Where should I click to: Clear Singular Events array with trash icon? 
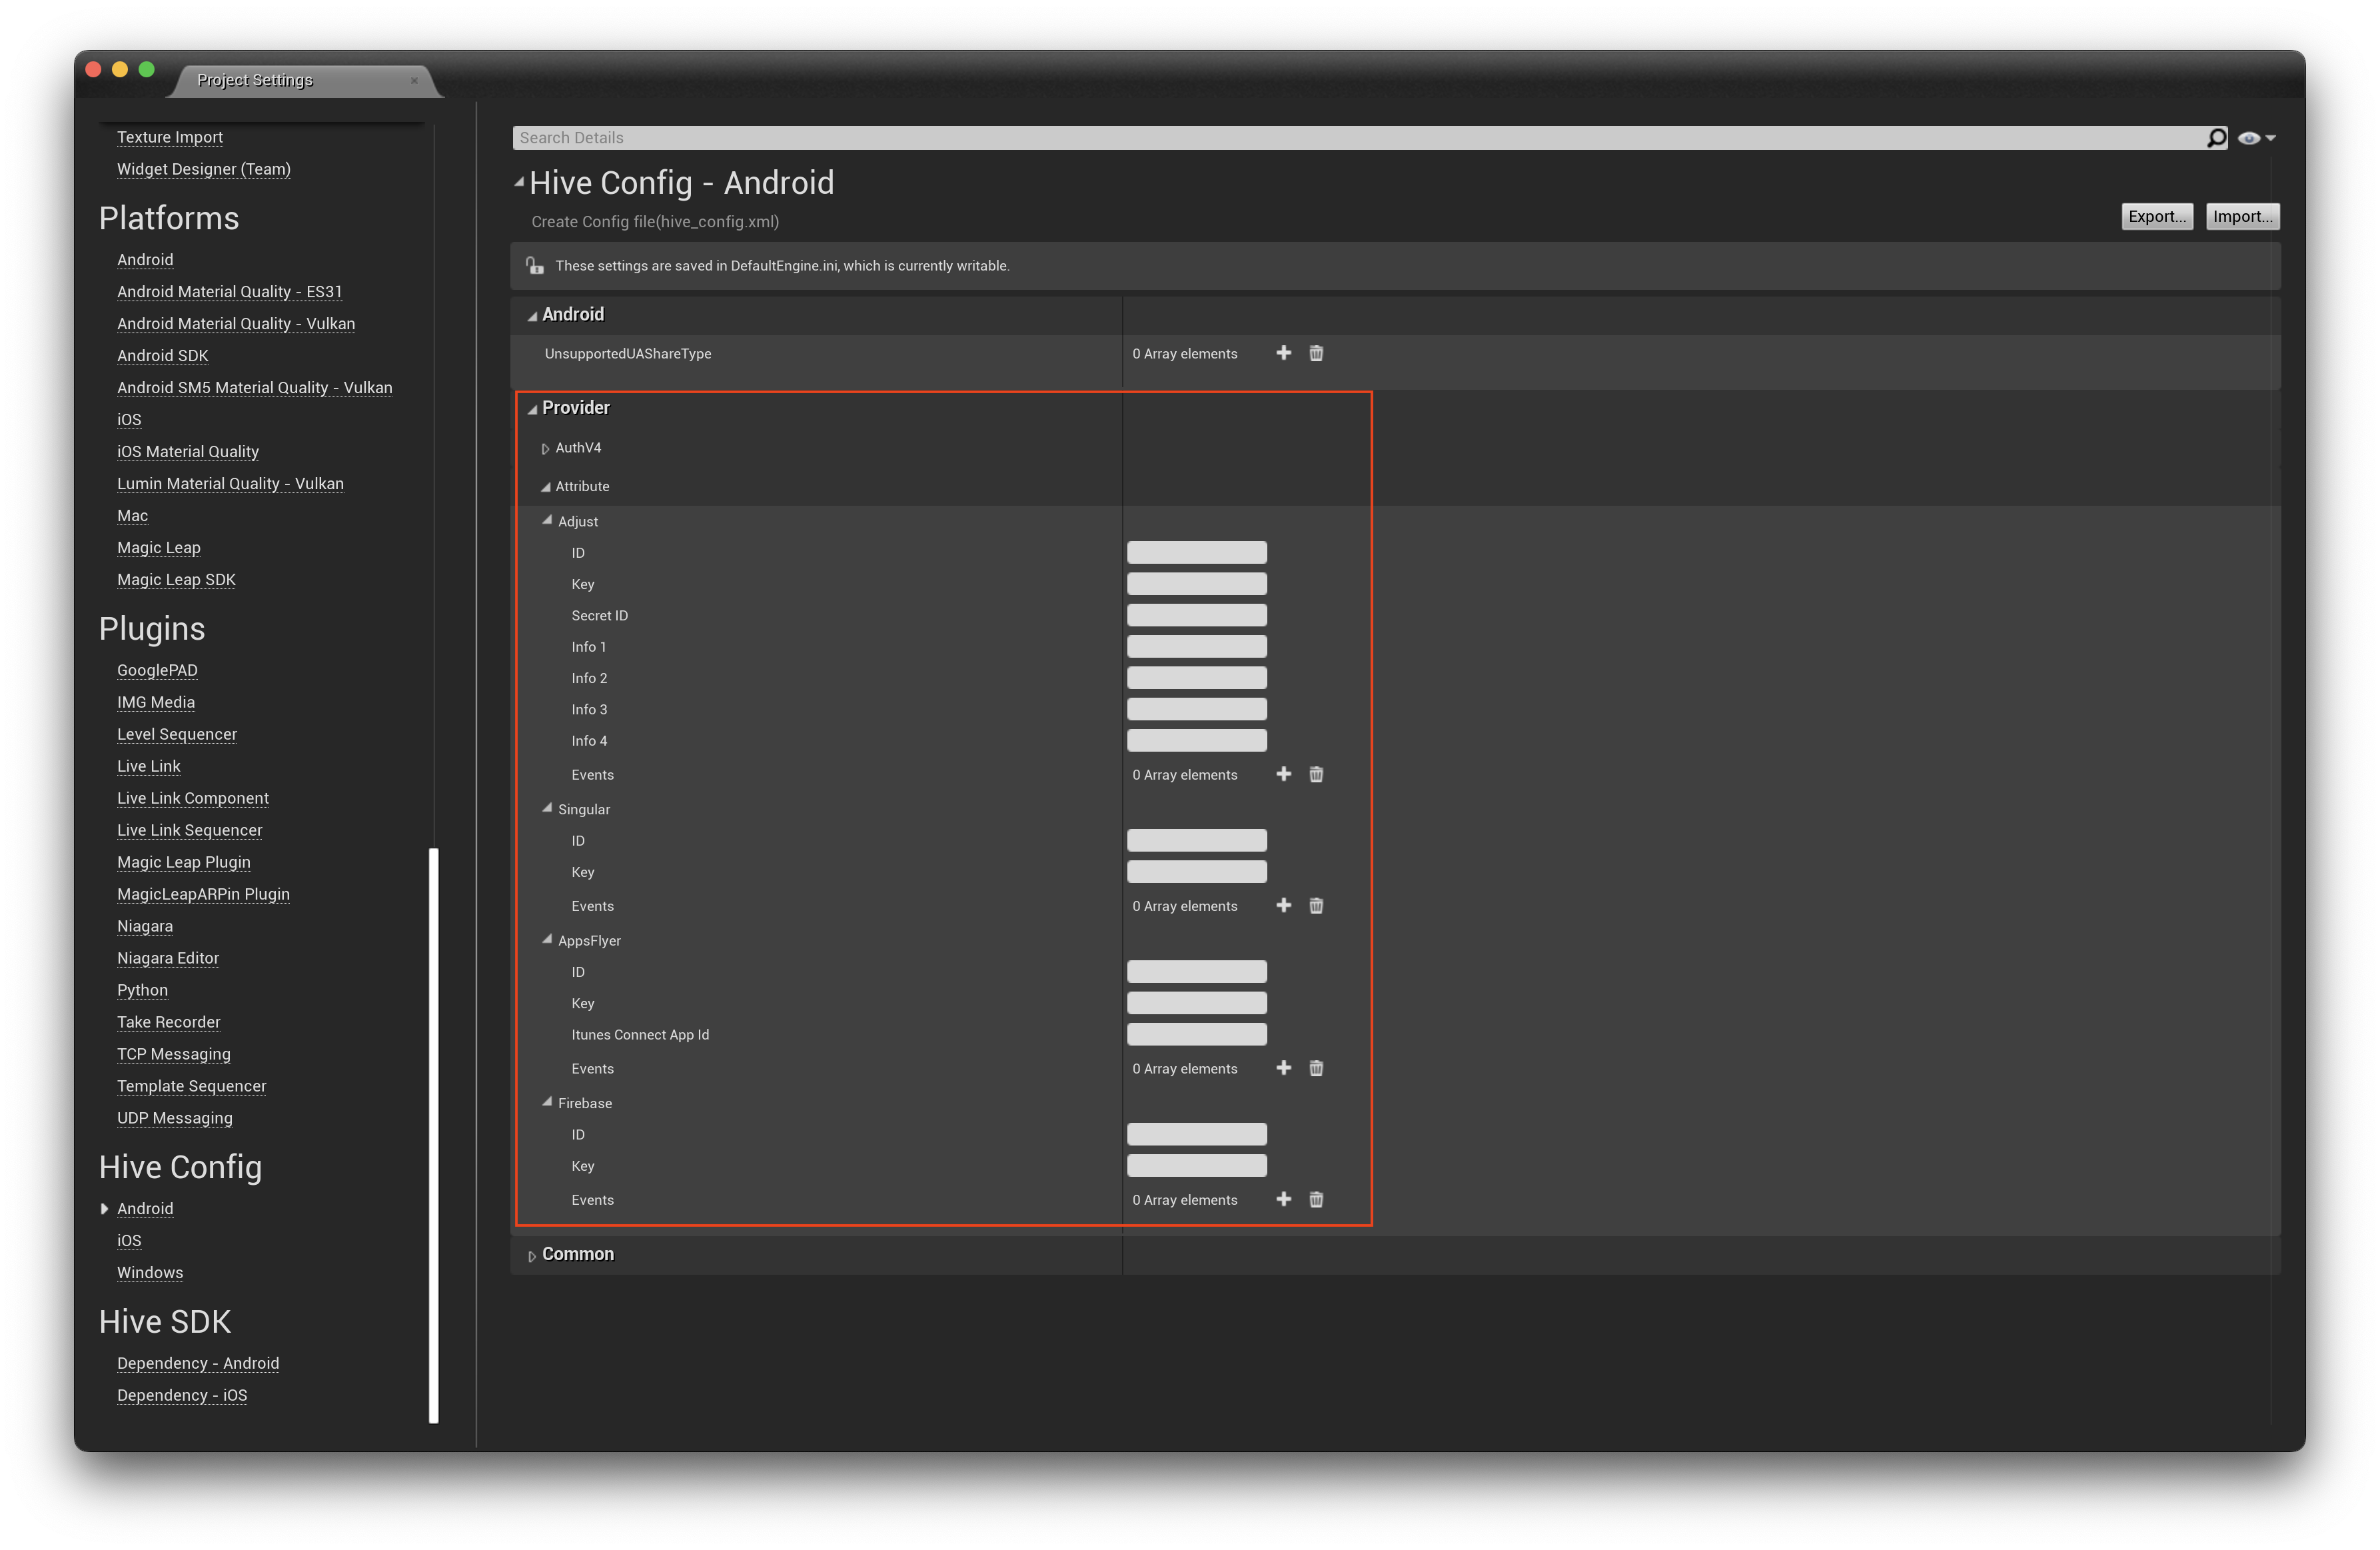click(x=1316, y=905)
